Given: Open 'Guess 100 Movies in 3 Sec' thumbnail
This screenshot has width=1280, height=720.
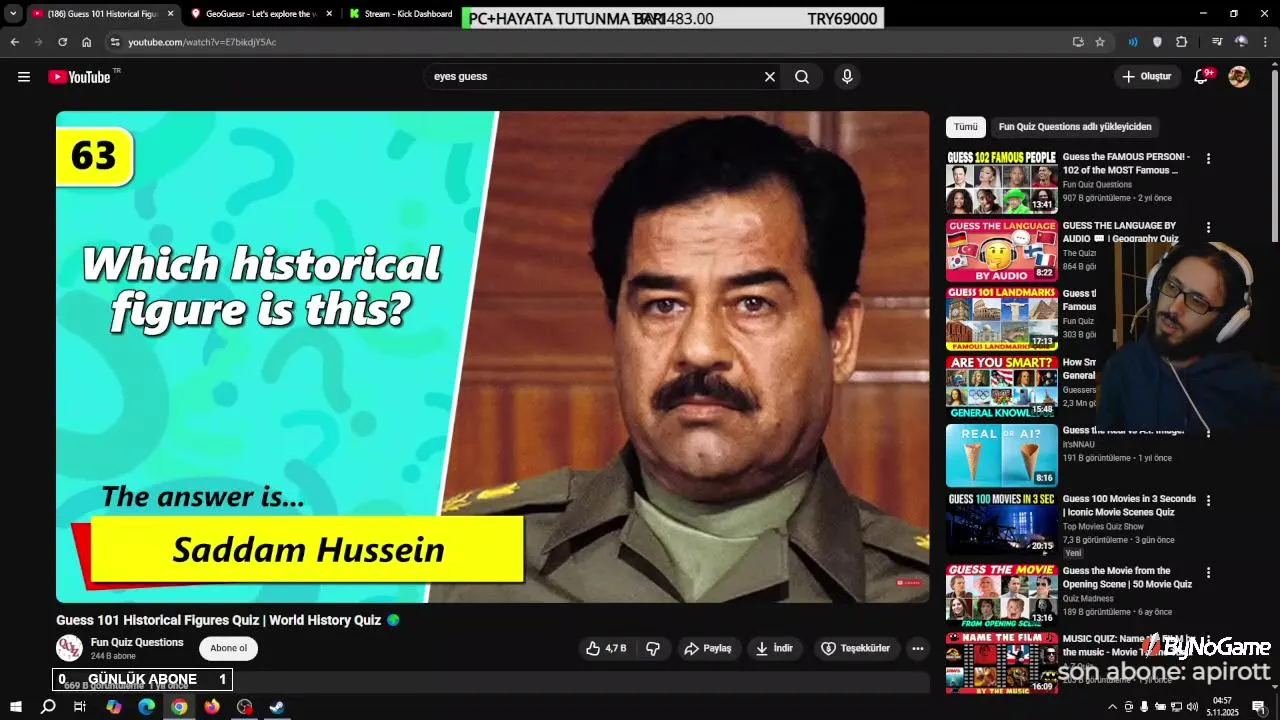Looking at the screenshot, I should [1001, 523].
